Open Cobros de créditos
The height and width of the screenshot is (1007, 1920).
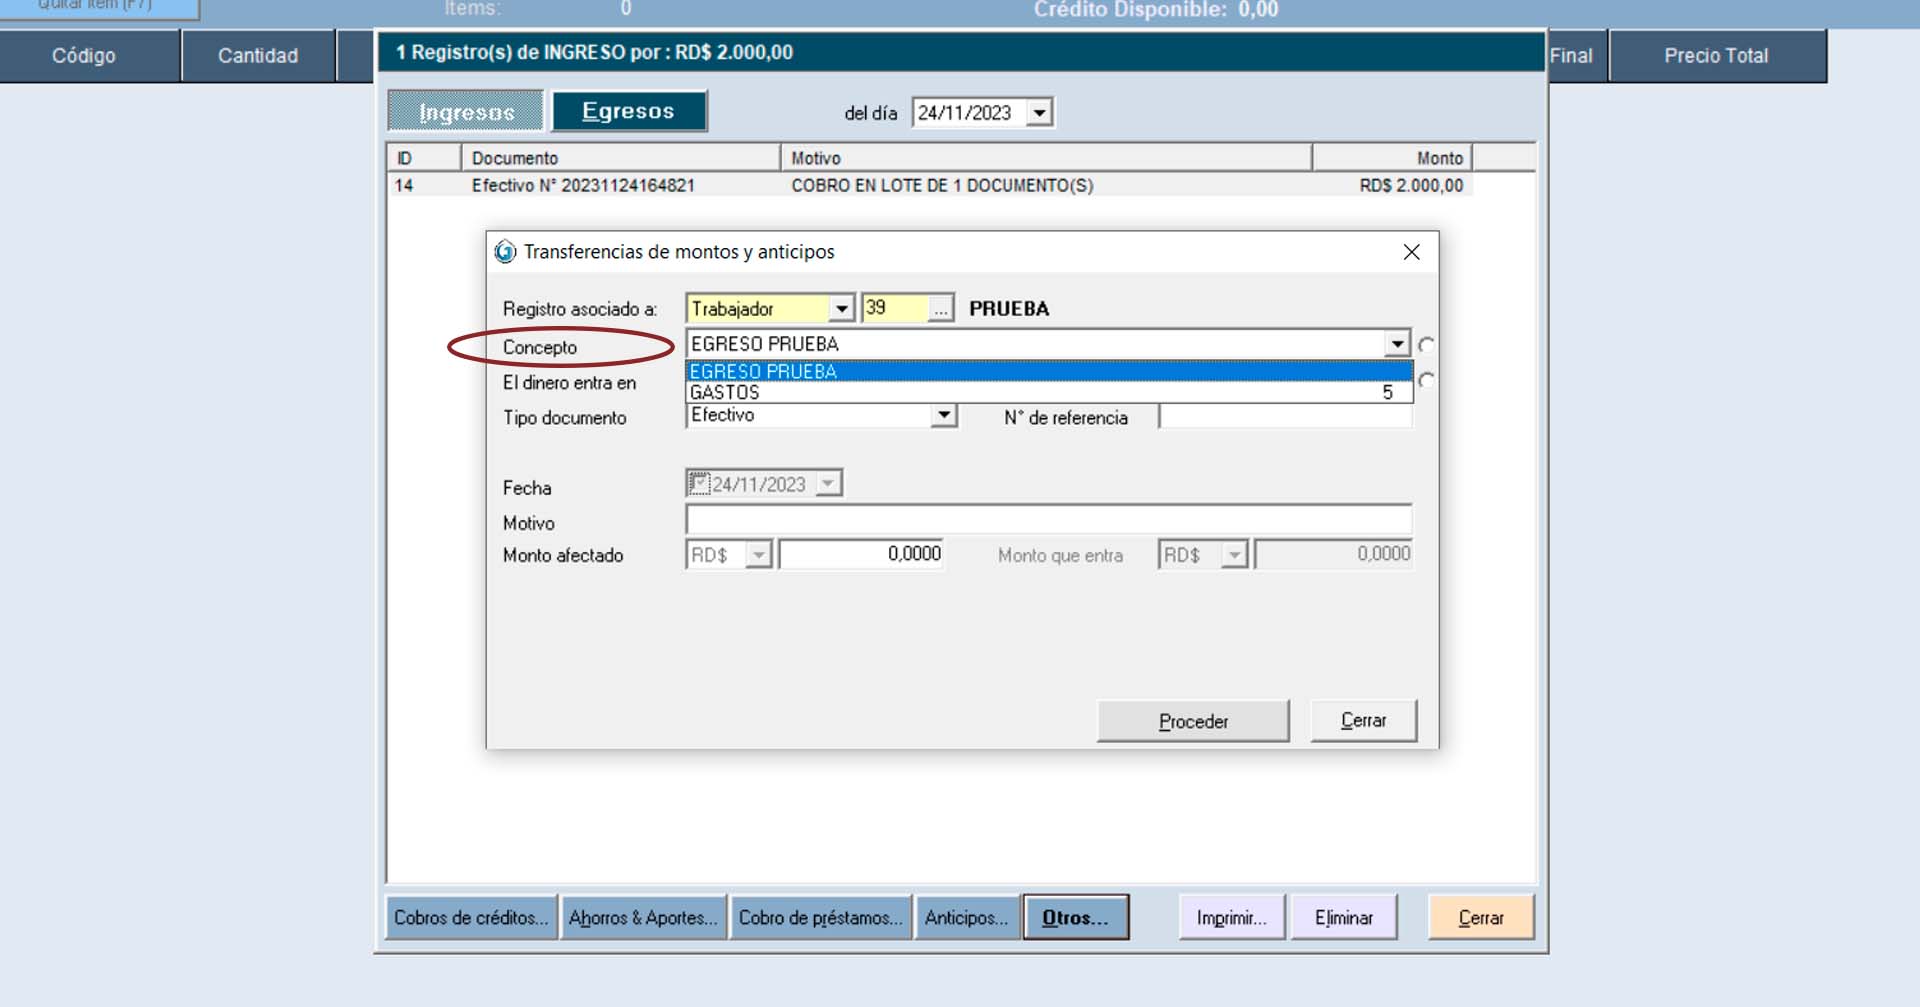(x=471, y=917)
